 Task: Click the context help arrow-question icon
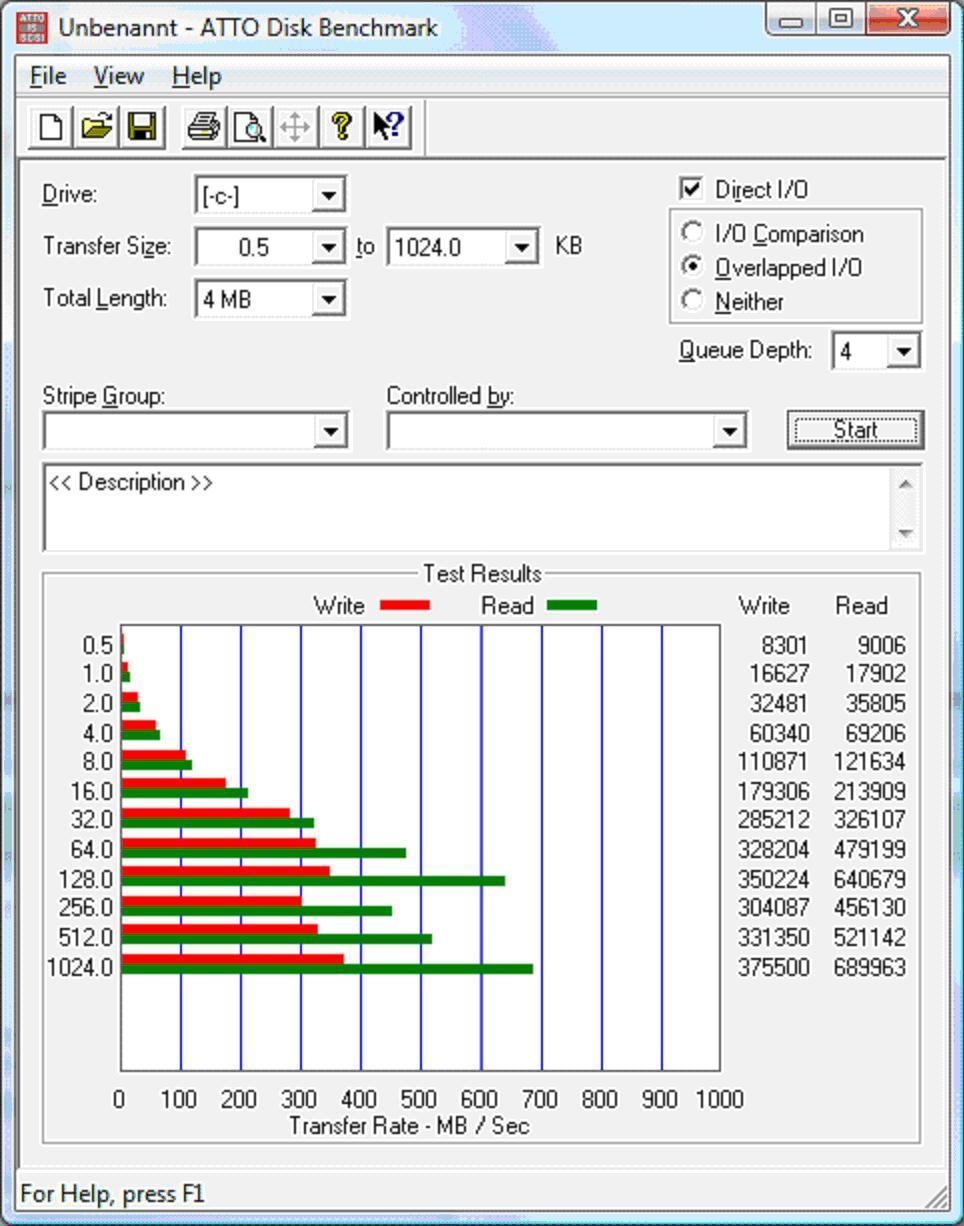pyautogui.click(x=388, y=127)
